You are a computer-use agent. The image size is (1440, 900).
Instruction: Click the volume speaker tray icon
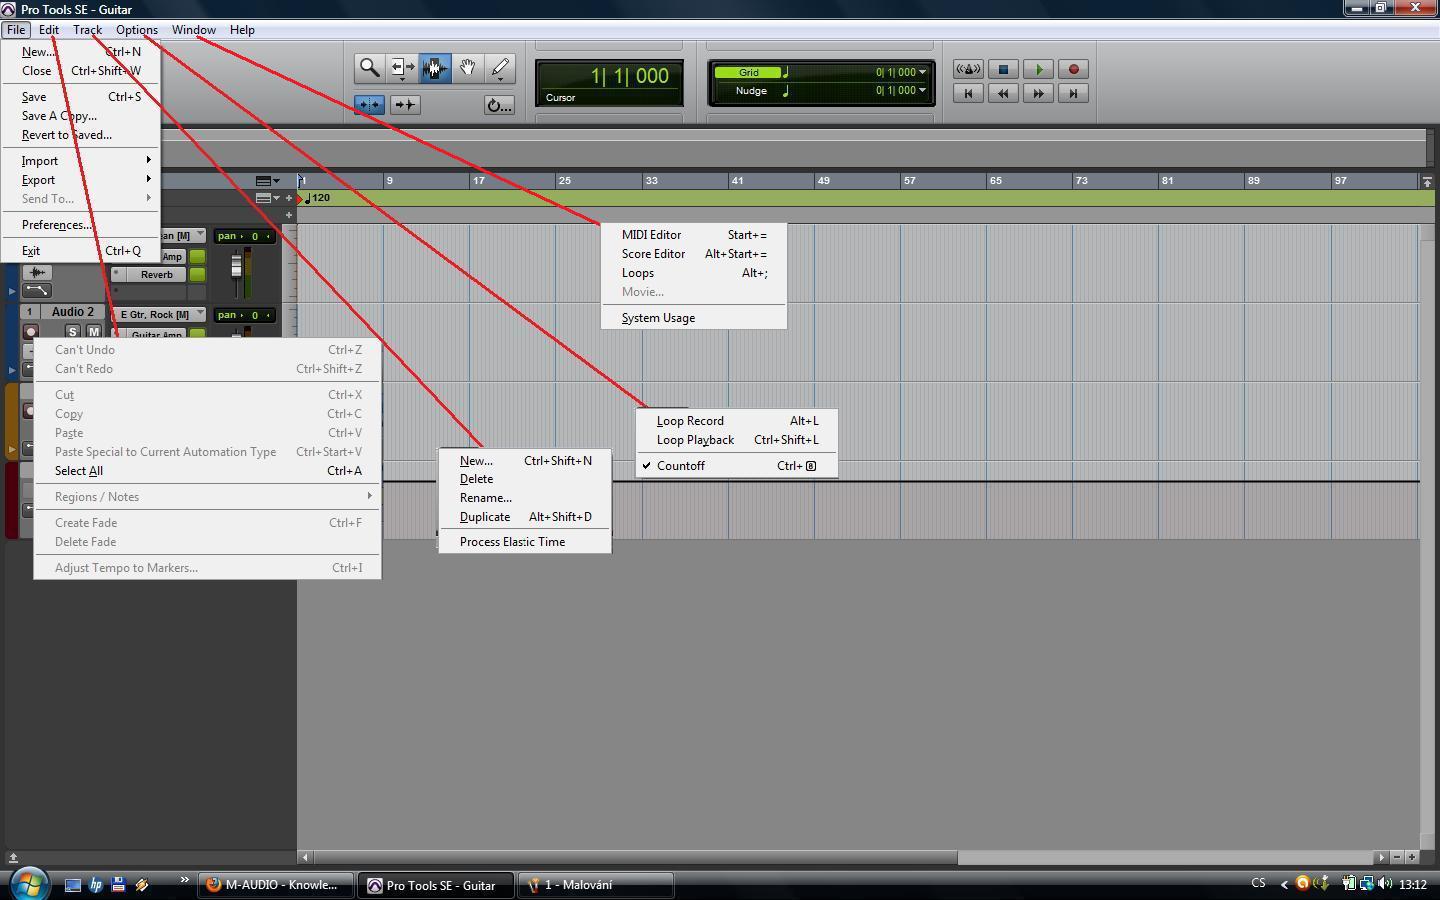pyautogui.click(x=1384, y=884)
